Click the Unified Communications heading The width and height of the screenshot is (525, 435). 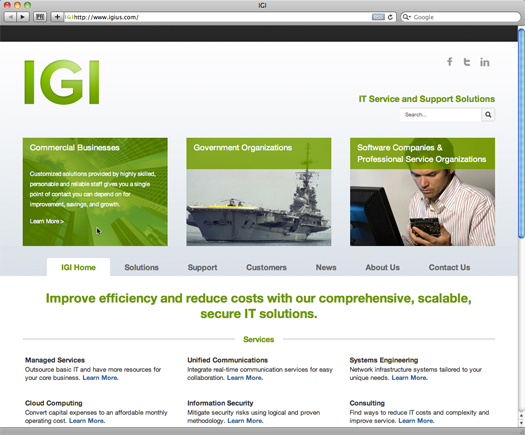[228, 360]
